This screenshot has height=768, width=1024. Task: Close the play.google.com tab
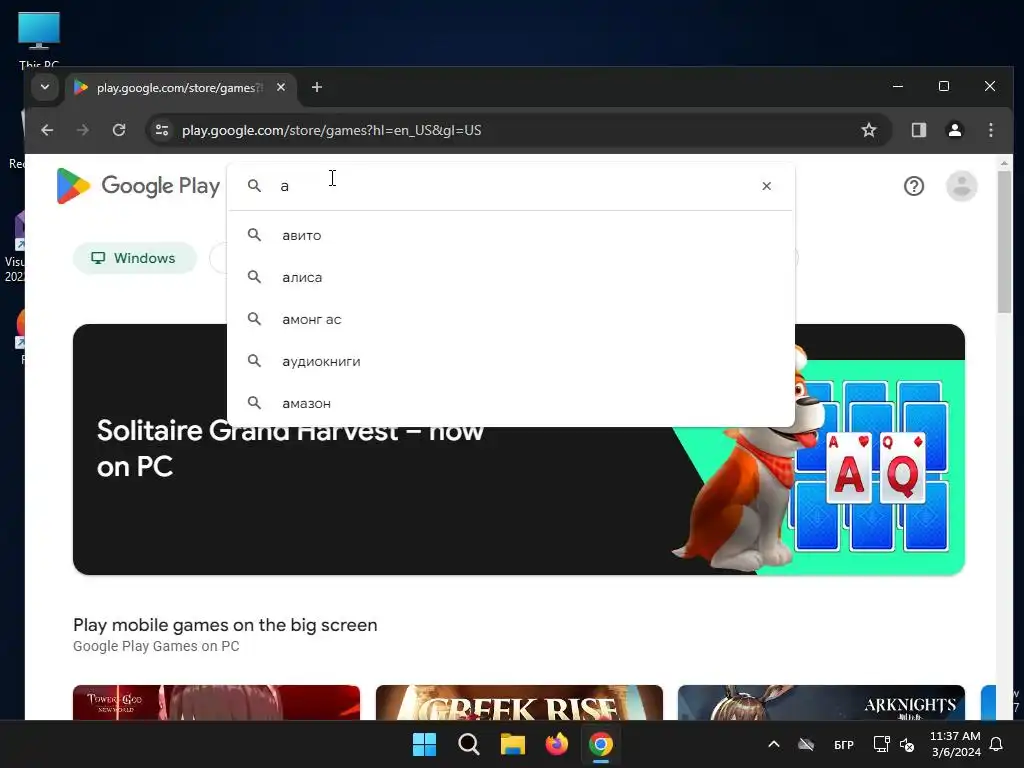click(281, 87)
